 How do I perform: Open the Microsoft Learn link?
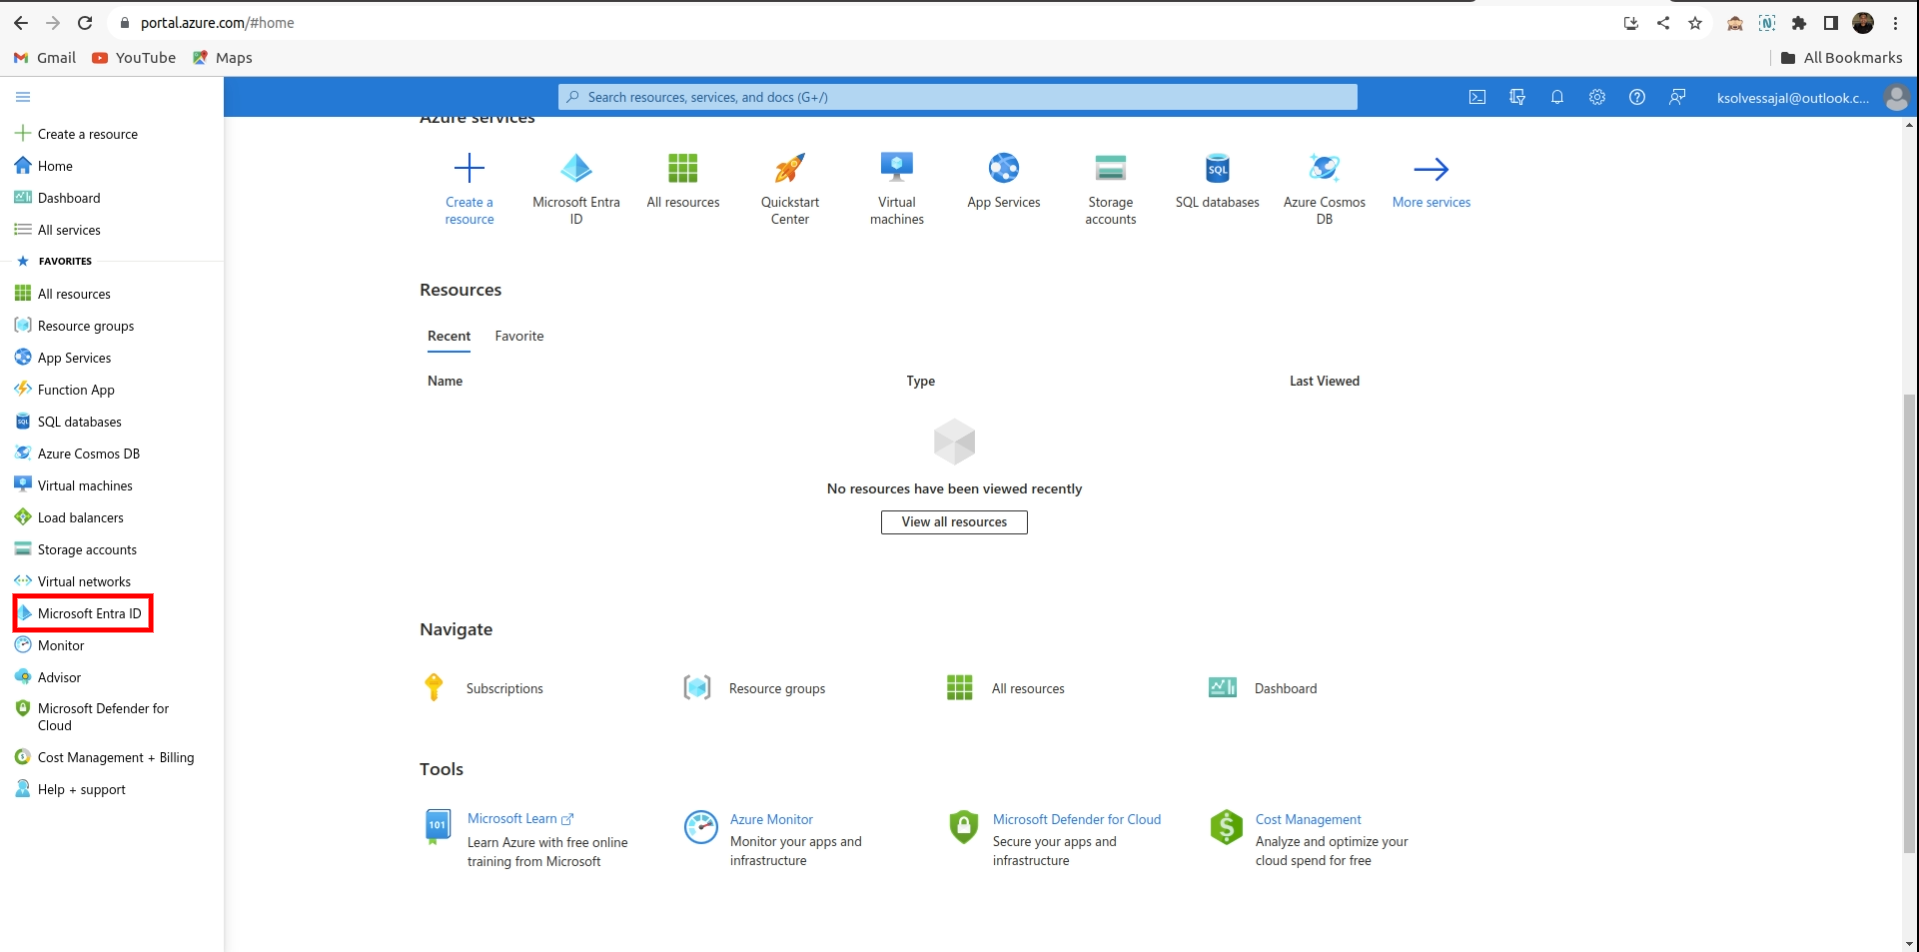tap(512, 818)
